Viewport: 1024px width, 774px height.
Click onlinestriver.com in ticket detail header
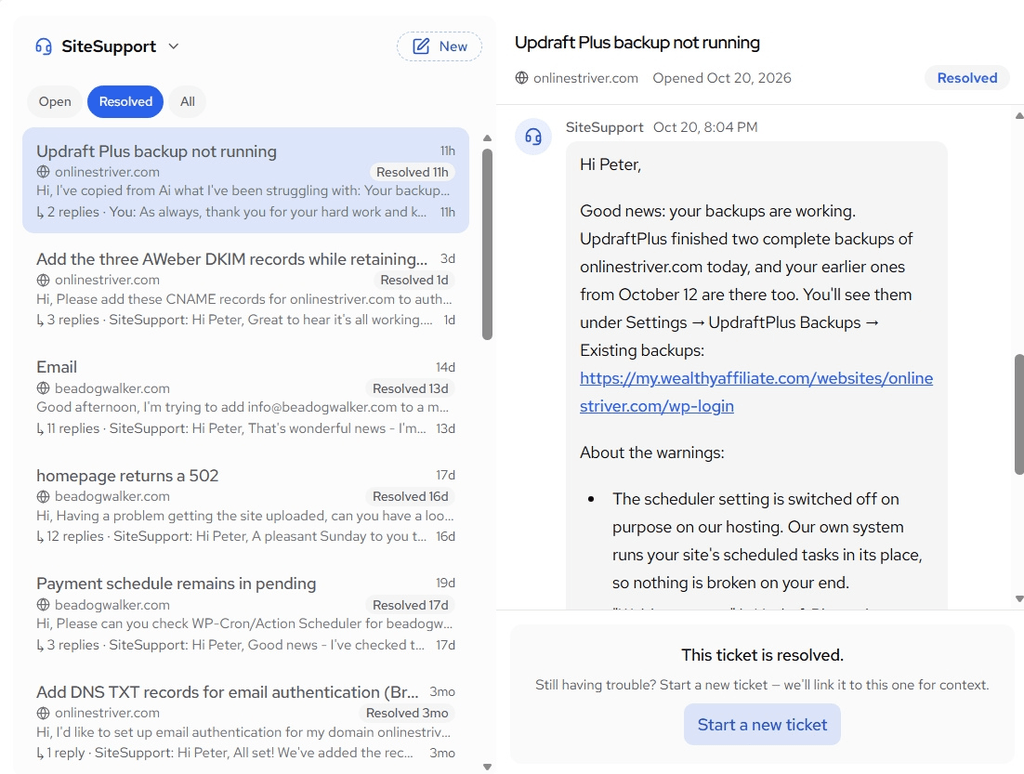click(x=586, y=78)
